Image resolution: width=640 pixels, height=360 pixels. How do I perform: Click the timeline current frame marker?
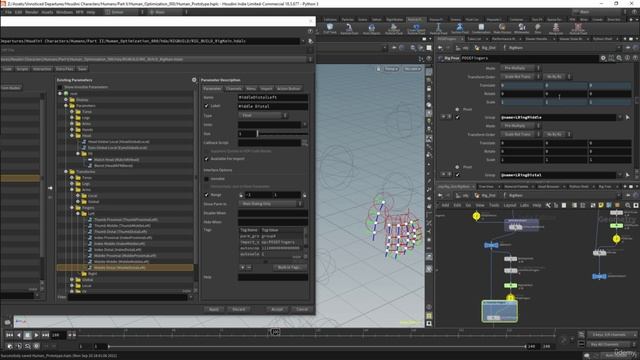[275, 332]
